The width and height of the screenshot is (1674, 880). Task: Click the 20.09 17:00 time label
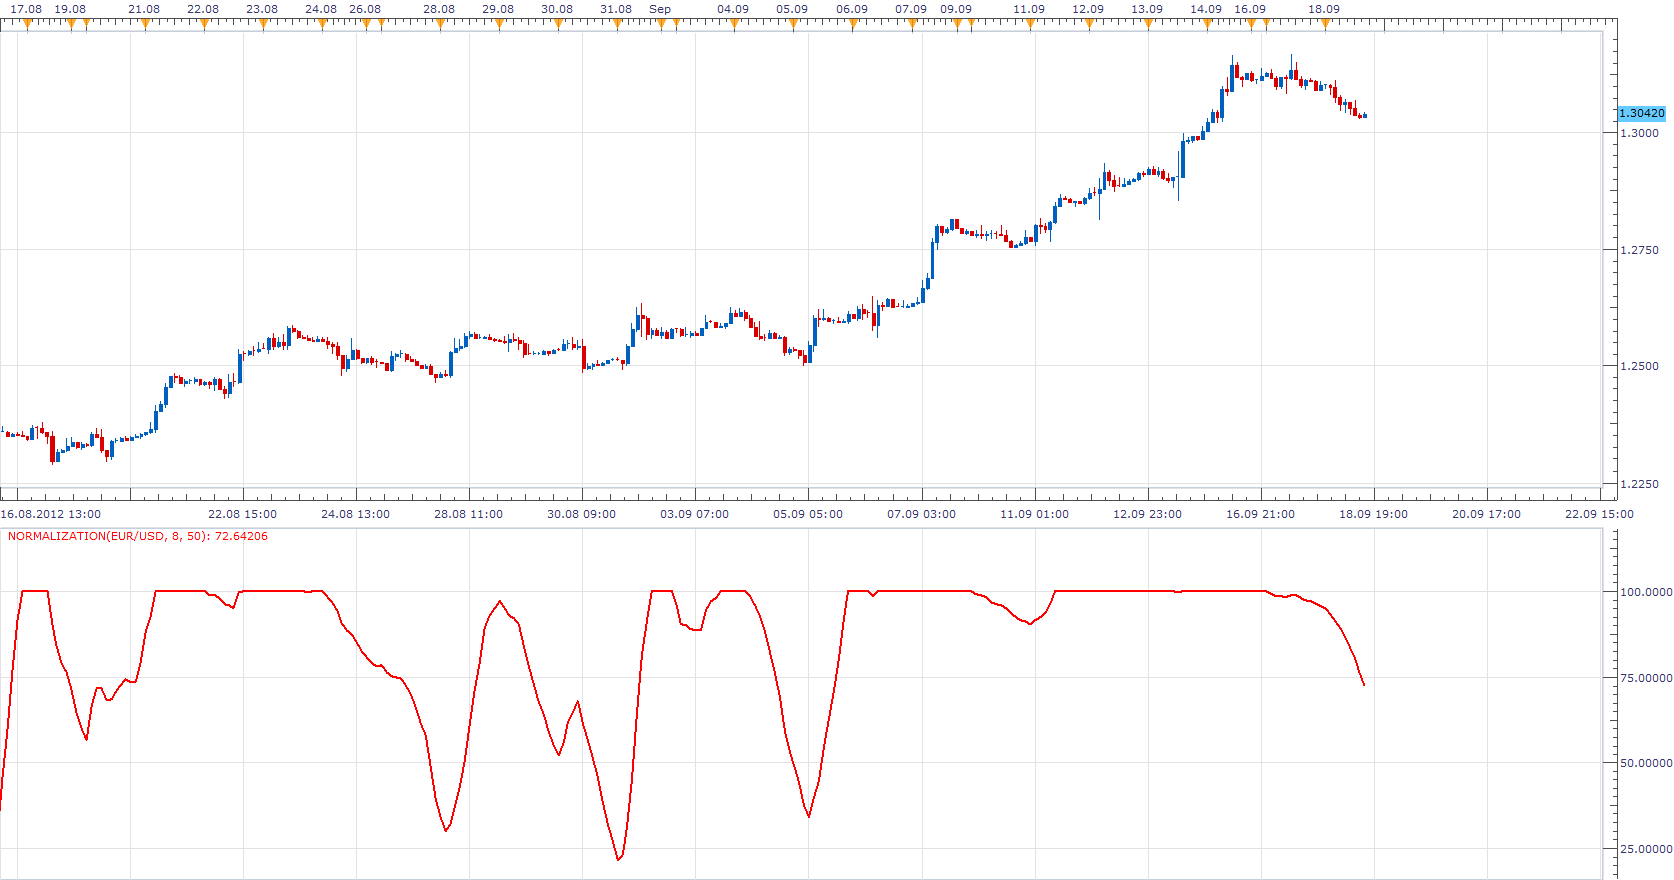1486,514
